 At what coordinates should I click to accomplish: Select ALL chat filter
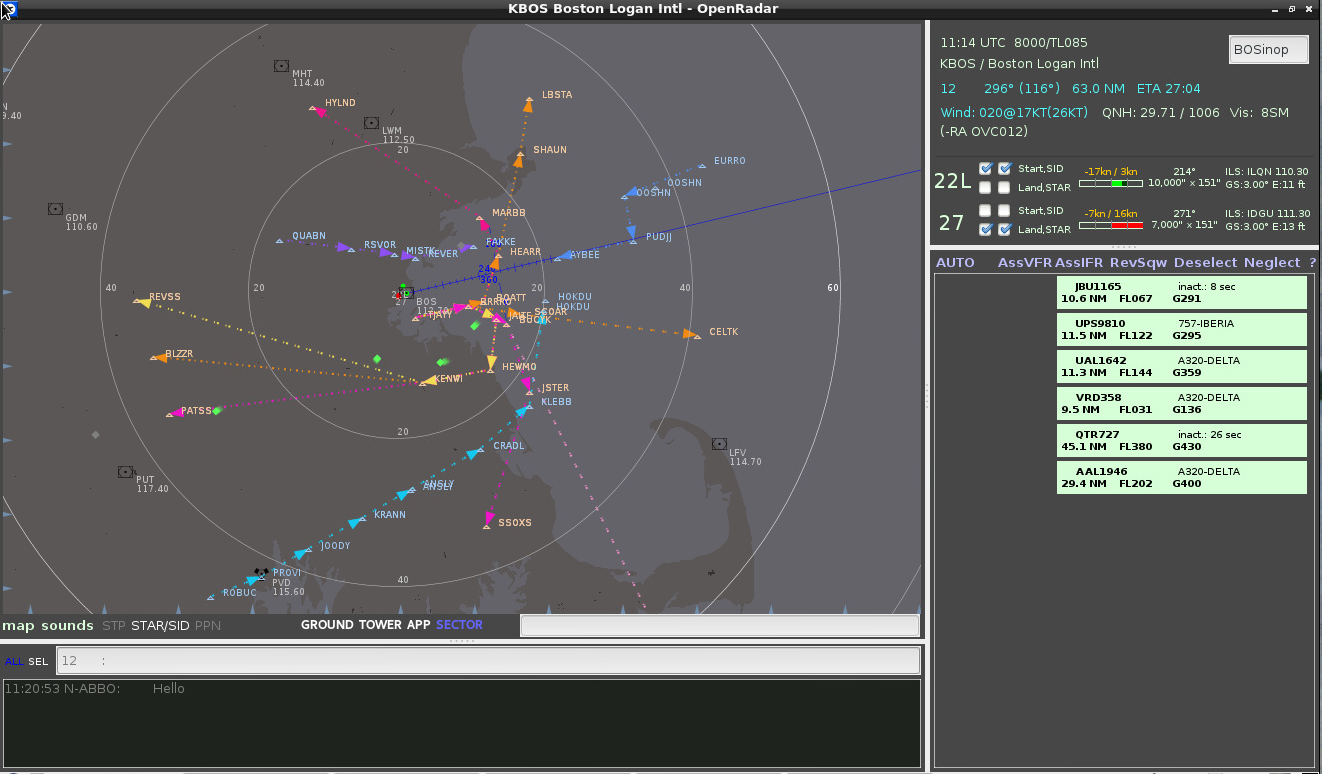pos(14,662)
